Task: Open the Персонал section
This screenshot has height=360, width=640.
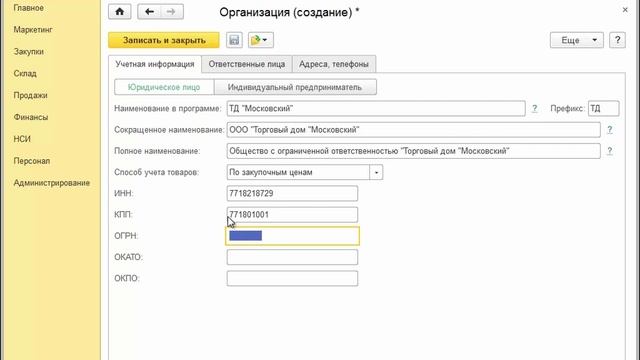Action: 32,161
